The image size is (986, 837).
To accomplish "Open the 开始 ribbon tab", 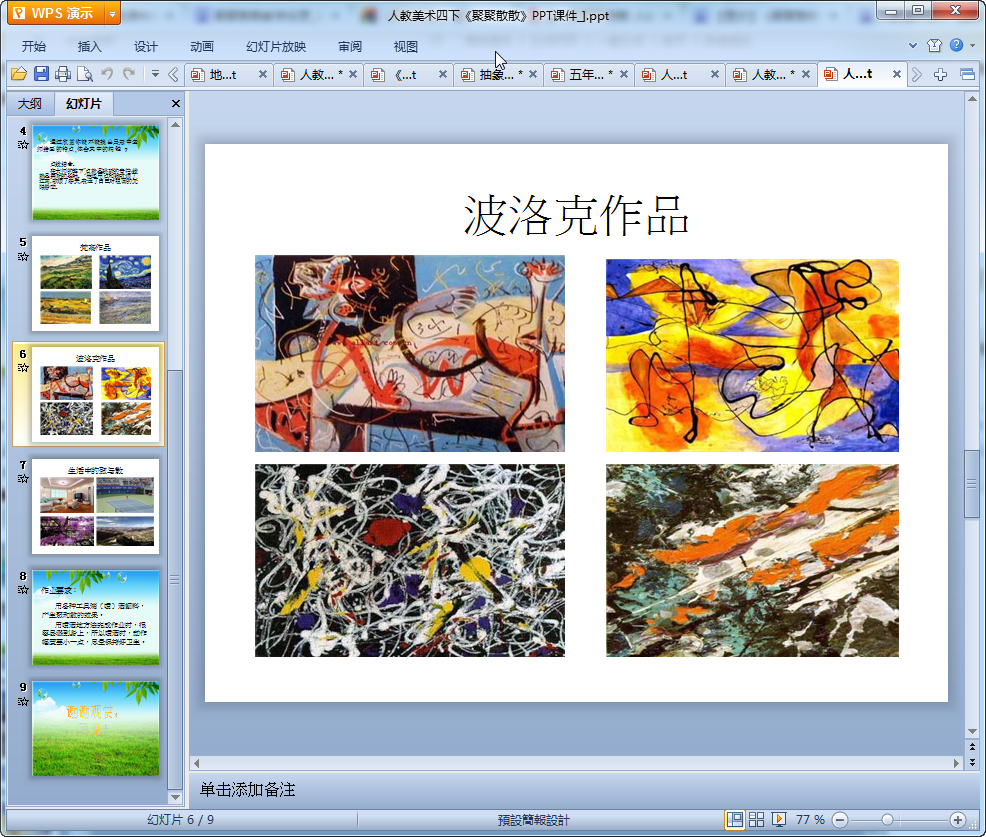I will point(34,47).
